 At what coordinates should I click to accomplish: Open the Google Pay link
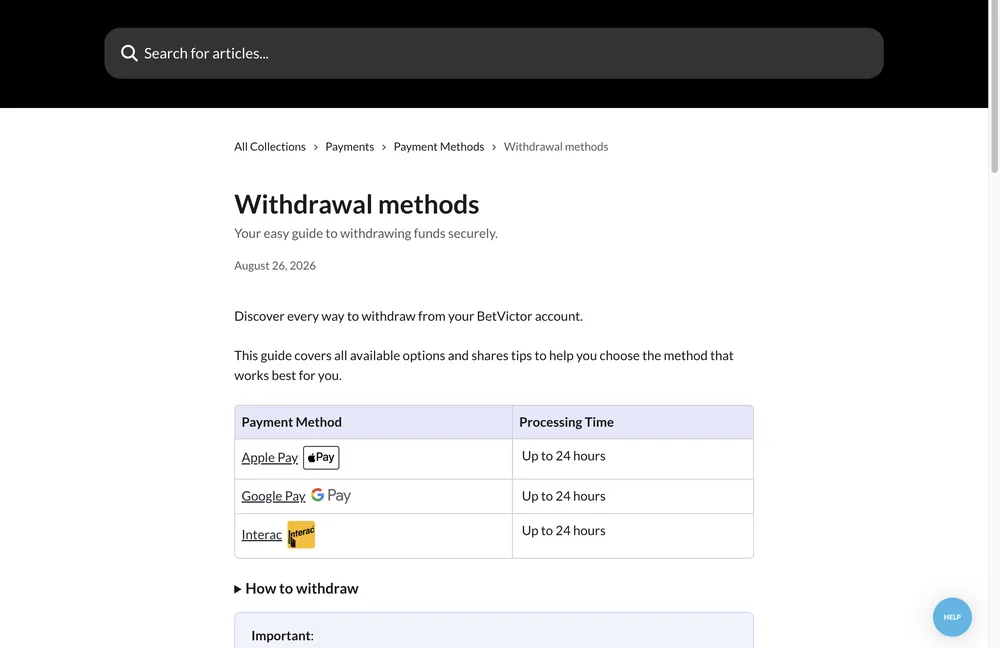[273, 496]
